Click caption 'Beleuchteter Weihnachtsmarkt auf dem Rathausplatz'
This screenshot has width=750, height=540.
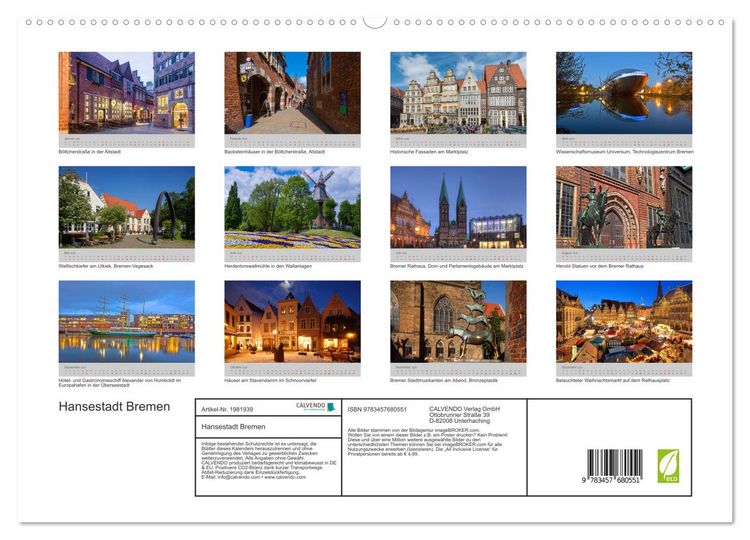click(613, 380)
